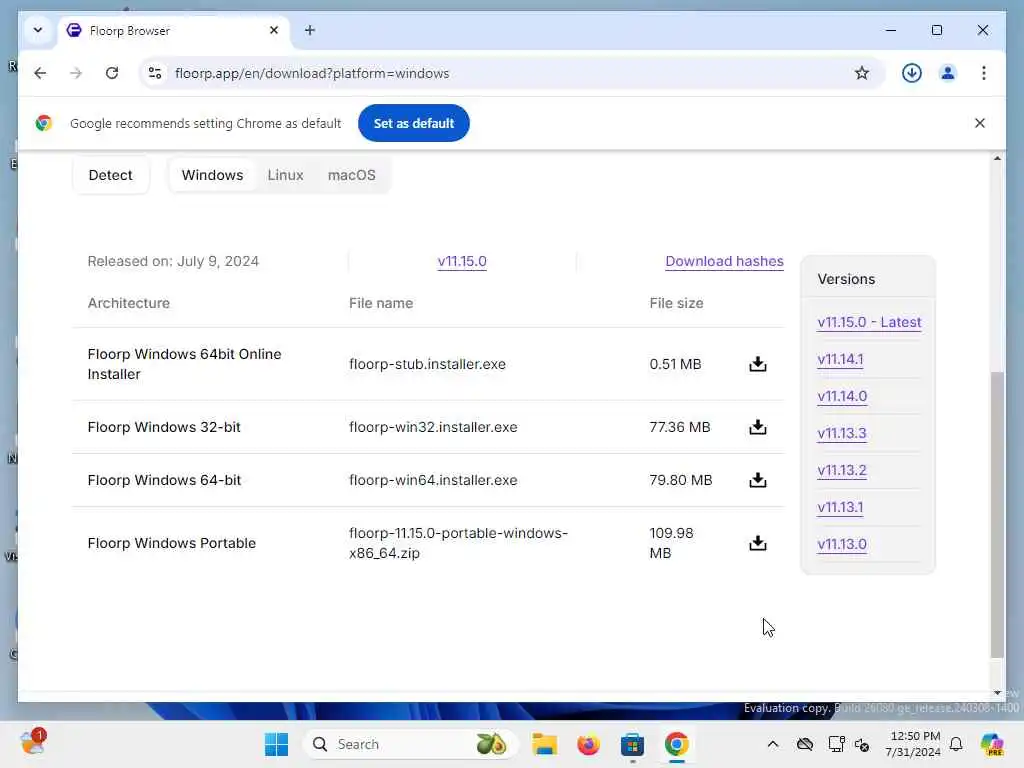Select v11.15.0 - Latest version
The width and height of the screenshot is (1024, 768).
(x=869, y=322)
